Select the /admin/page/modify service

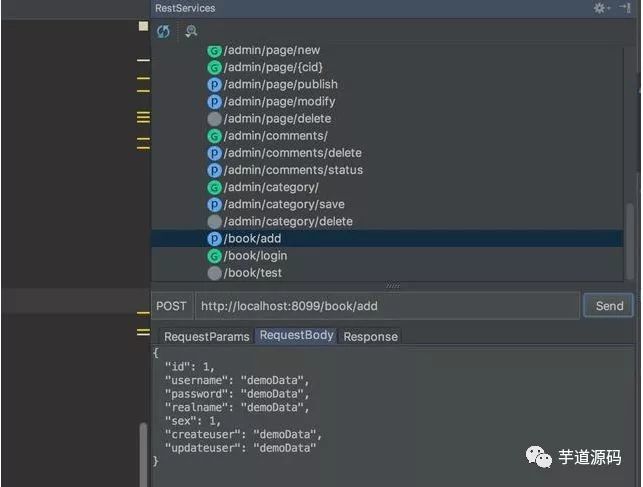click(280, 102)
